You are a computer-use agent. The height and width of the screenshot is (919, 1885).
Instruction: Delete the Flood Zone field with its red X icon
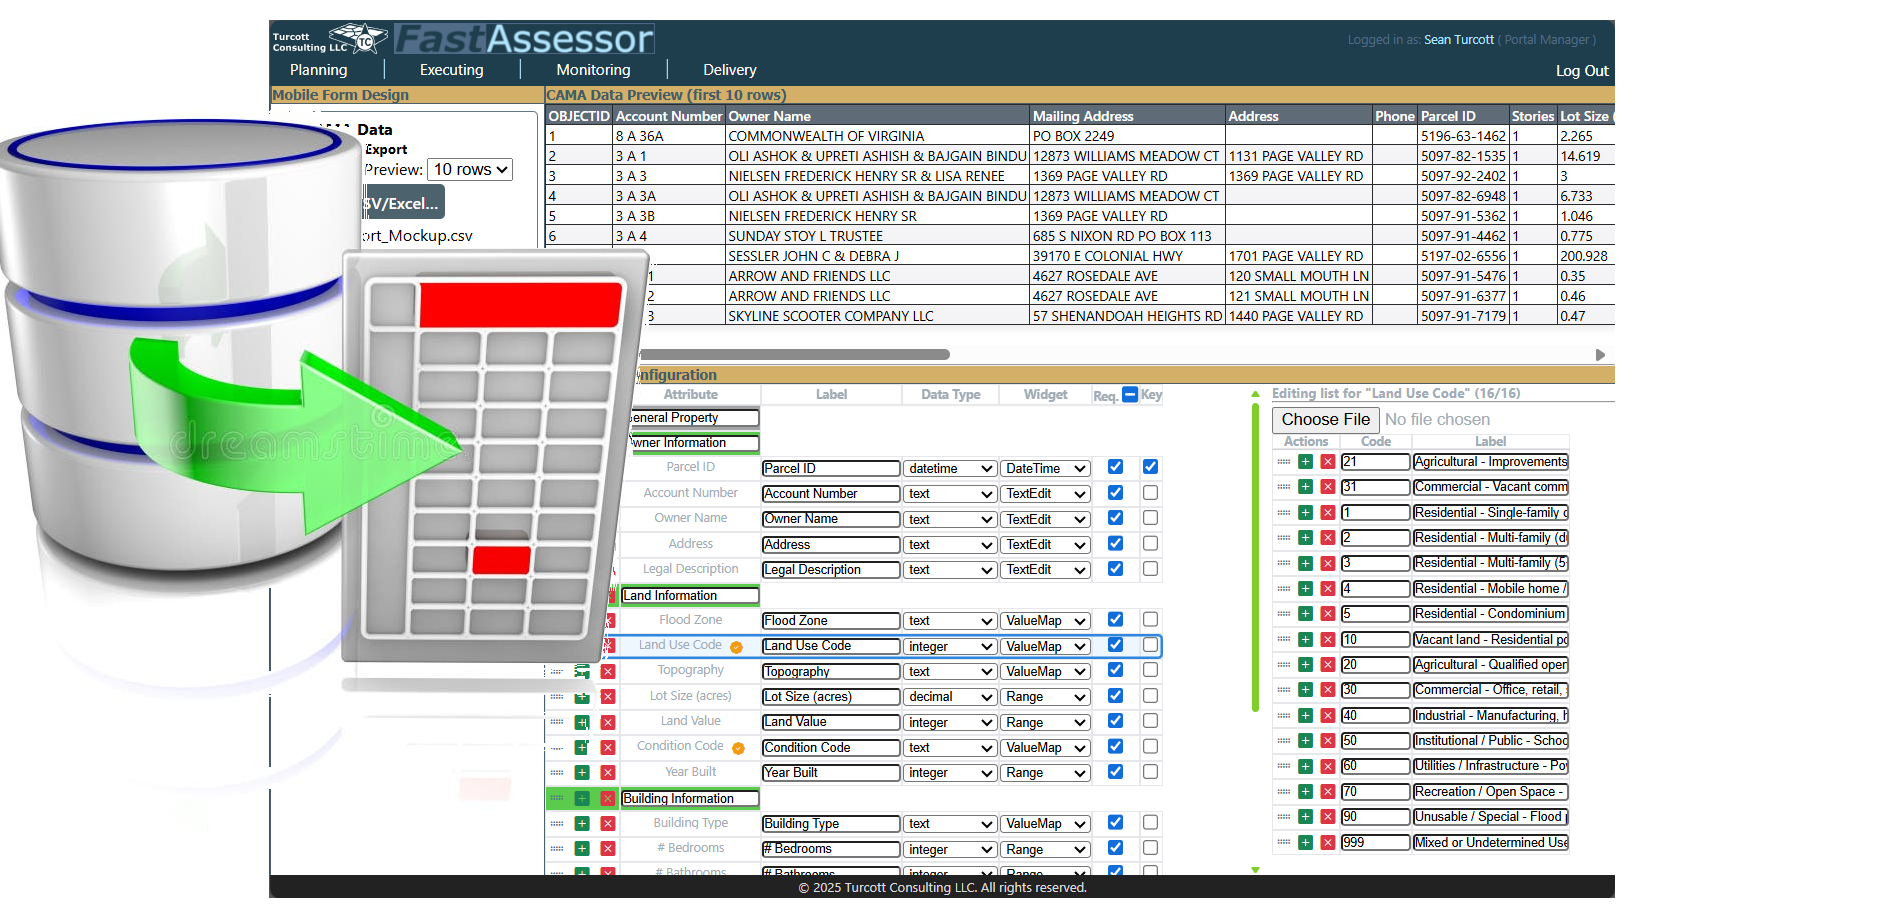pos(608,620)
